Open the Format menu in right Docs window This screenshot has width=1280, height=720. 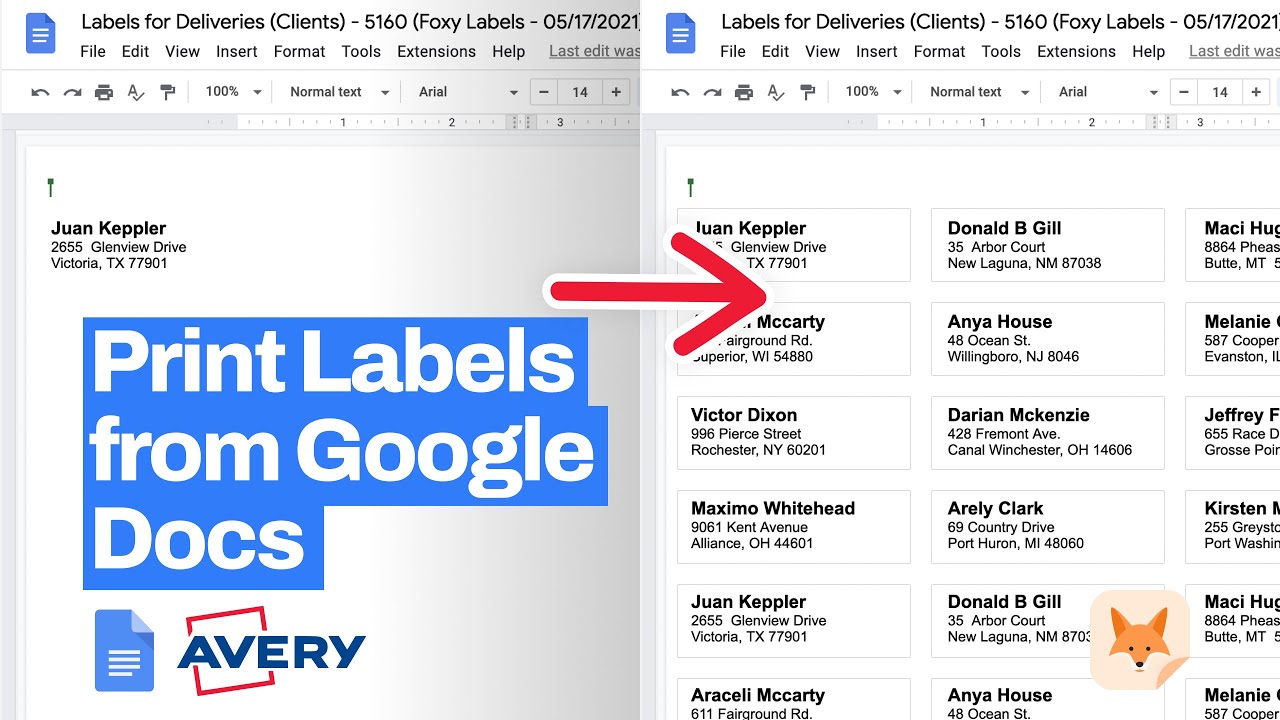point(940,51)
